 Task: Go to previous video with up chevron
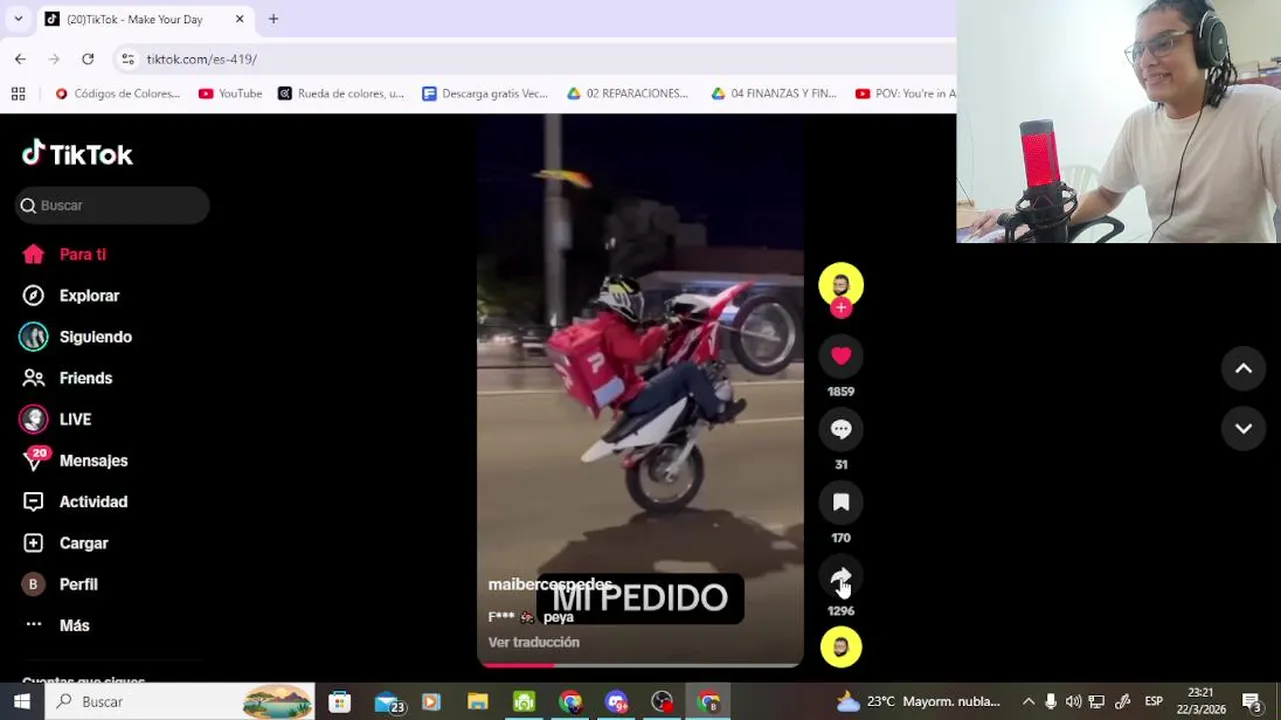pos(1243,368)
